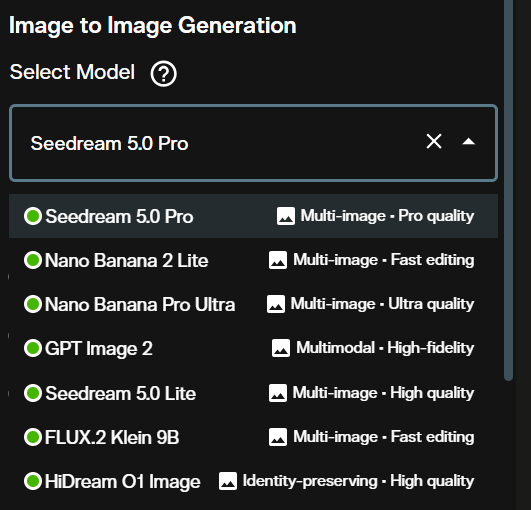This screenshot has width=531, height=510.
Task: Click the 'Multi-image · Ultra quality' text
Action: (382, 304)
